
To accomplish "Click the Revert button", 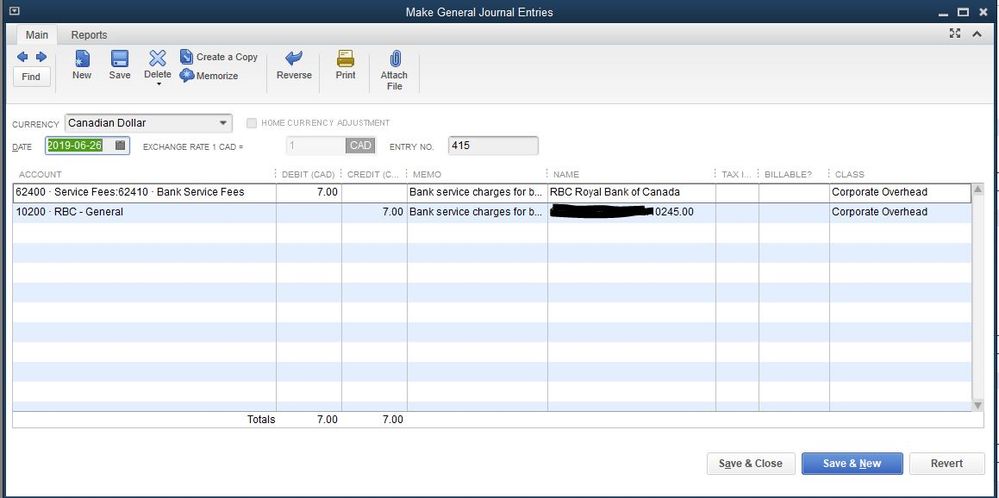I will tap(947, 464).
